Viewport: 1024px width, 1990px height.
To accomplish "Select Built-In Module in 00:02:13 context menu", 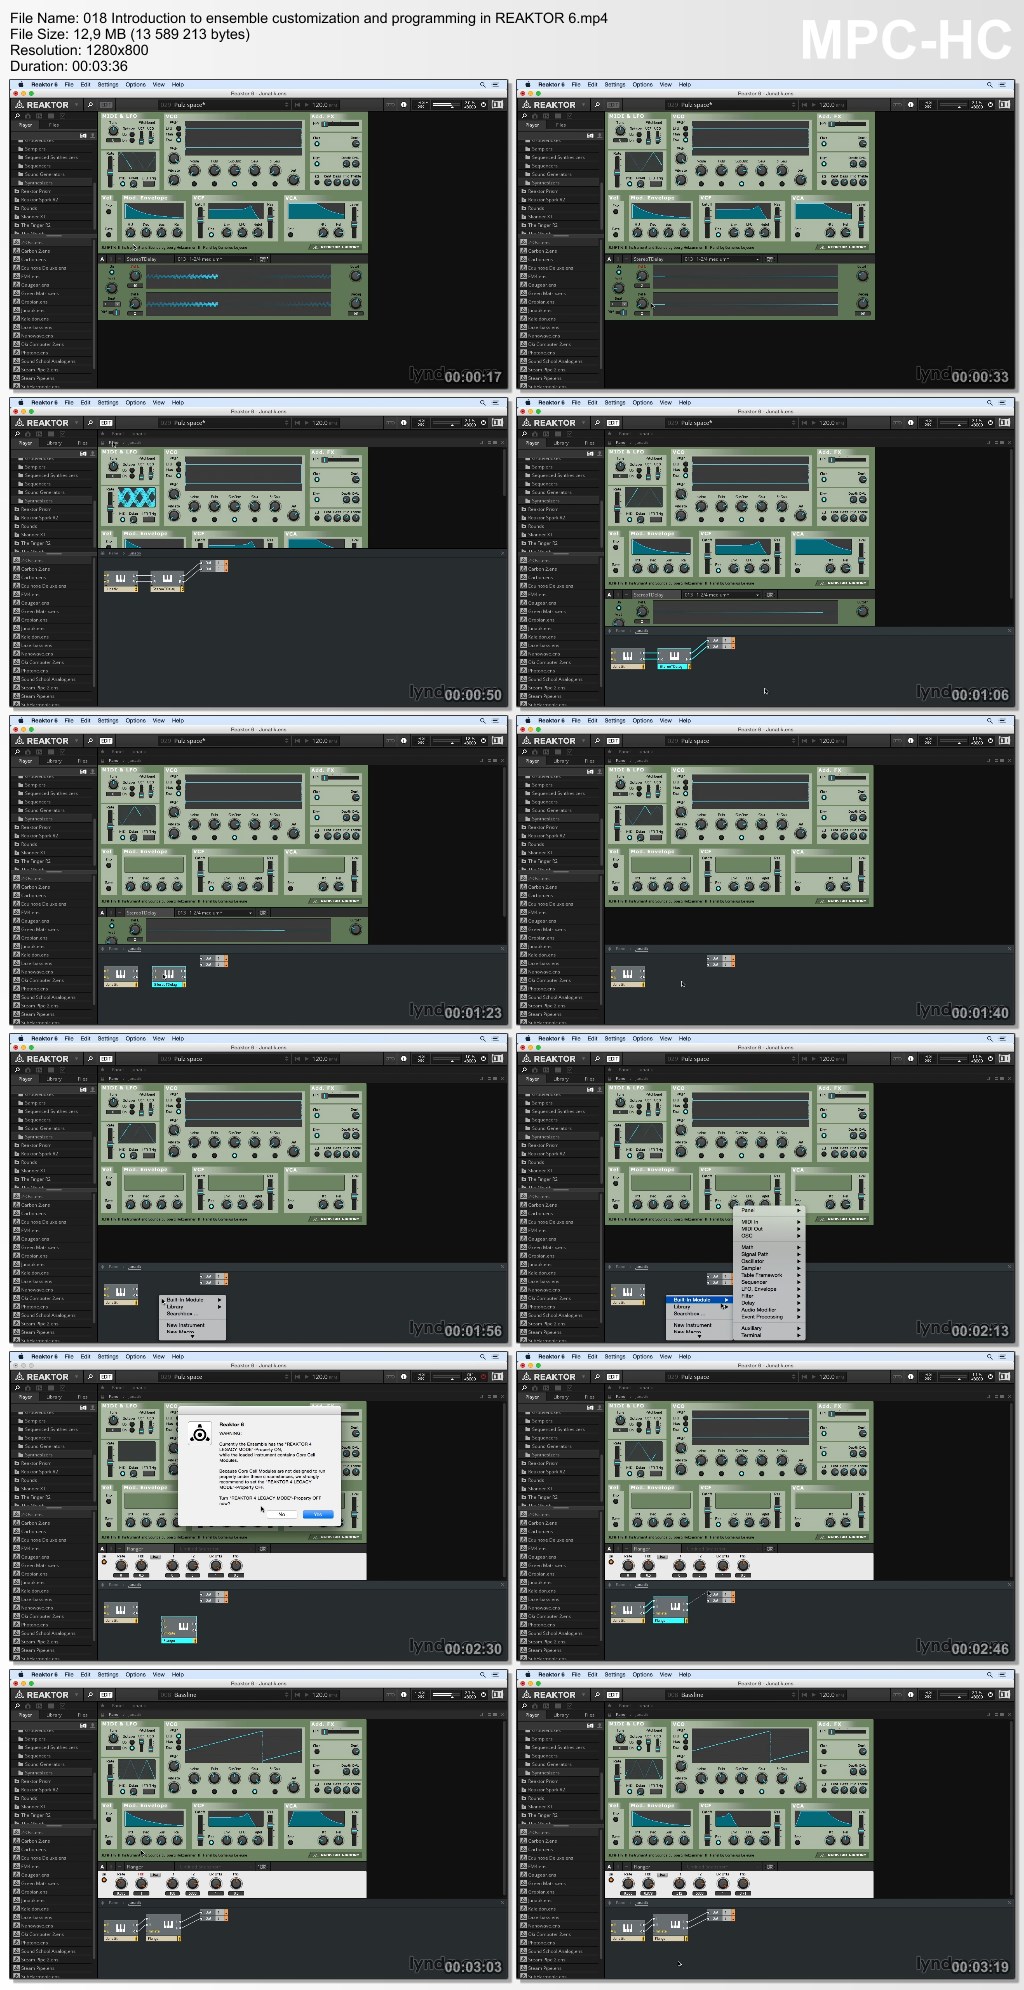I will (x=699, y=1300).
